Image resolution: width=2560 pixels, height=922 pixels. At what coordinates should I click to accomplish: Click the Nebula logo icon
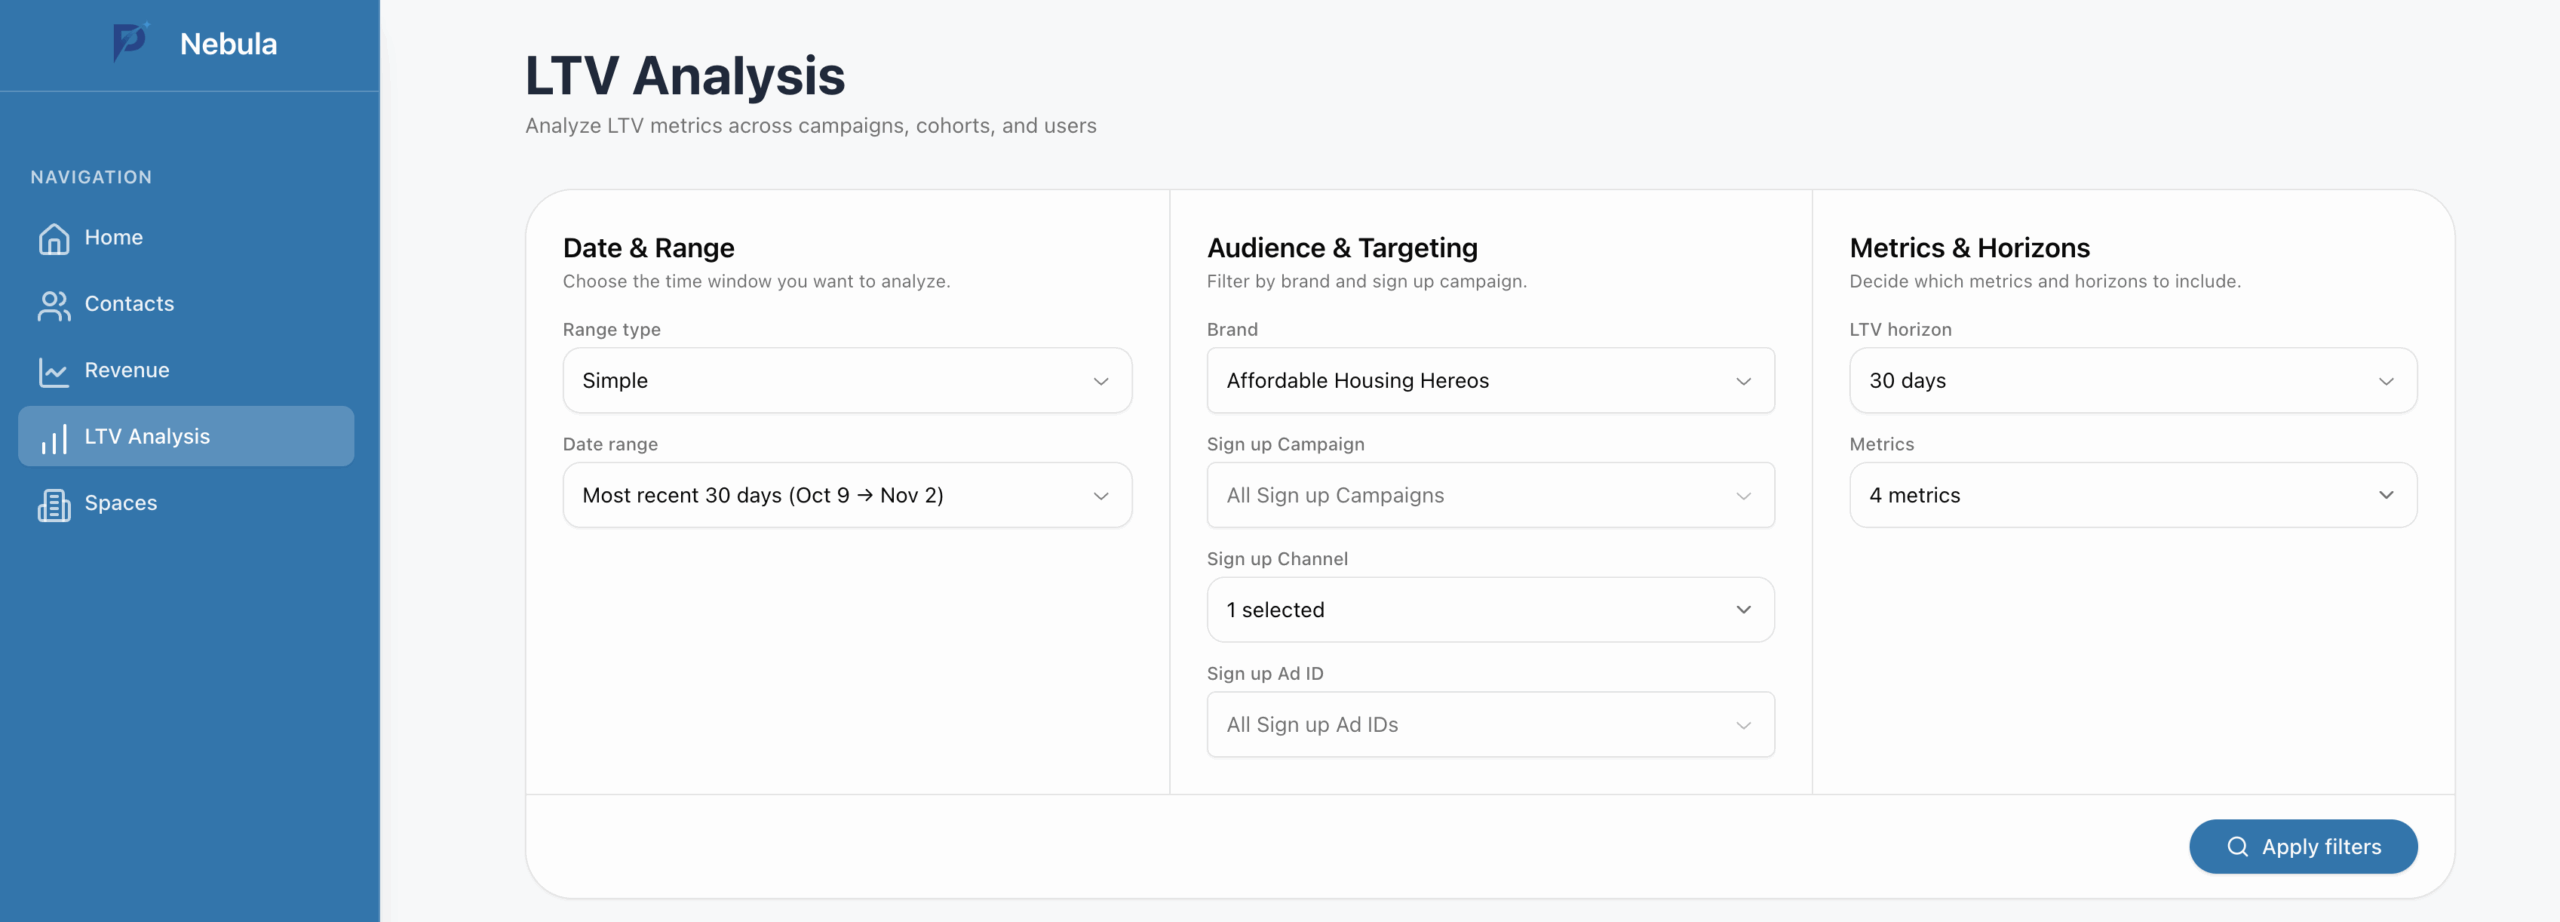pos(130,43)
